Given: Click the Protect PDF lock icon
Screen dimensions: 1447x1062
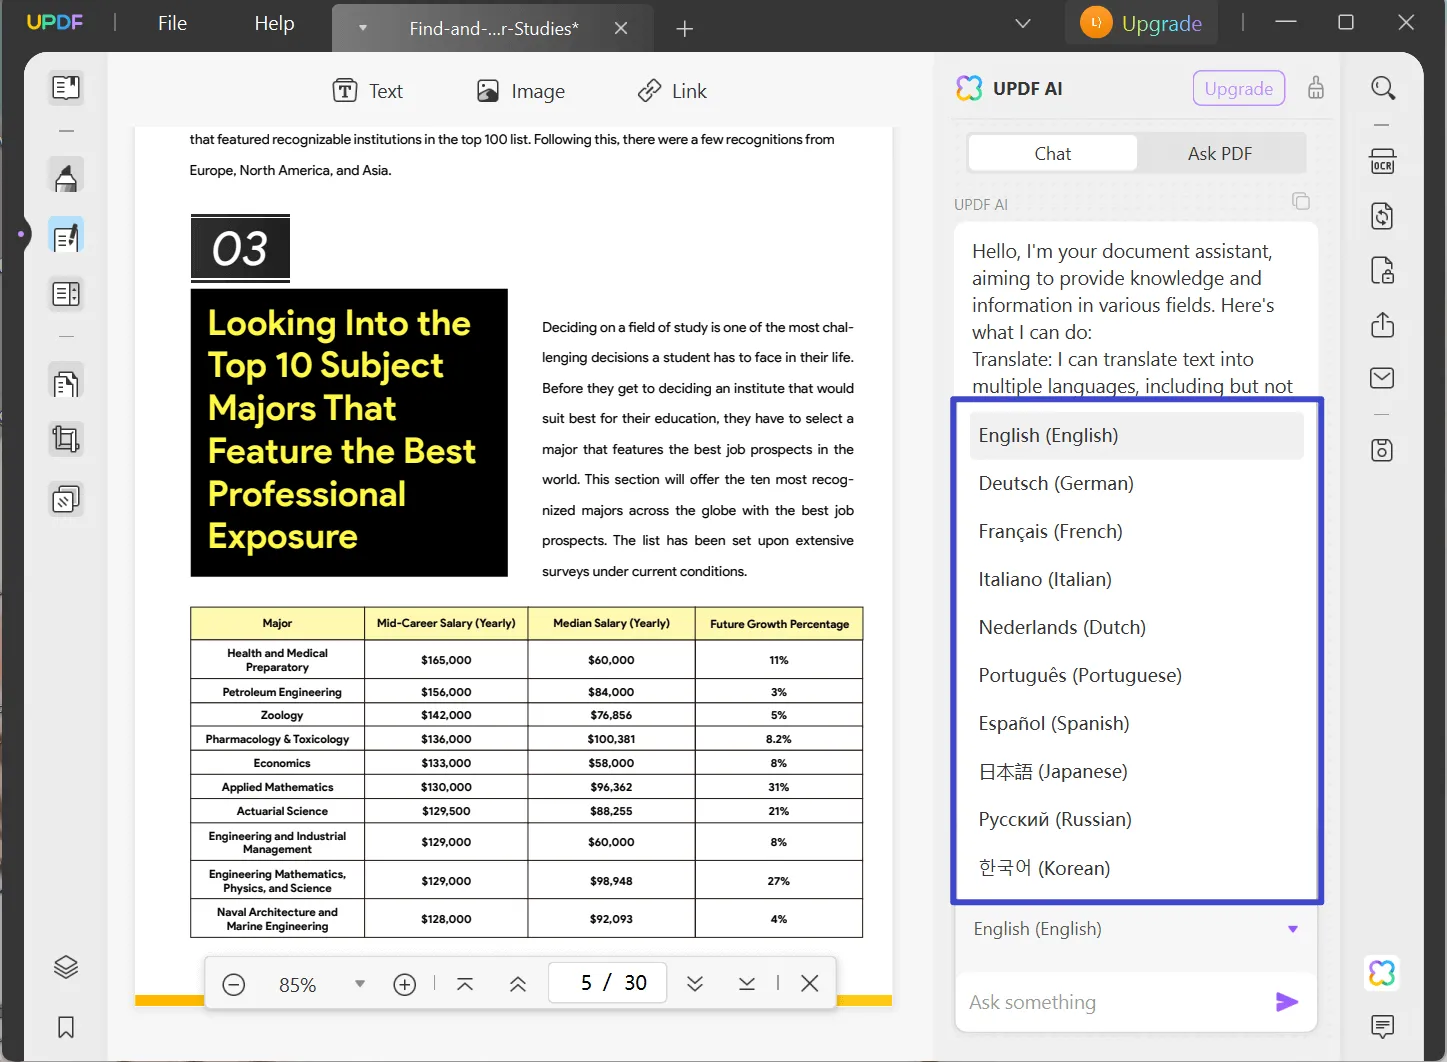Looking at the screenshot, I should coord(1382,271).
